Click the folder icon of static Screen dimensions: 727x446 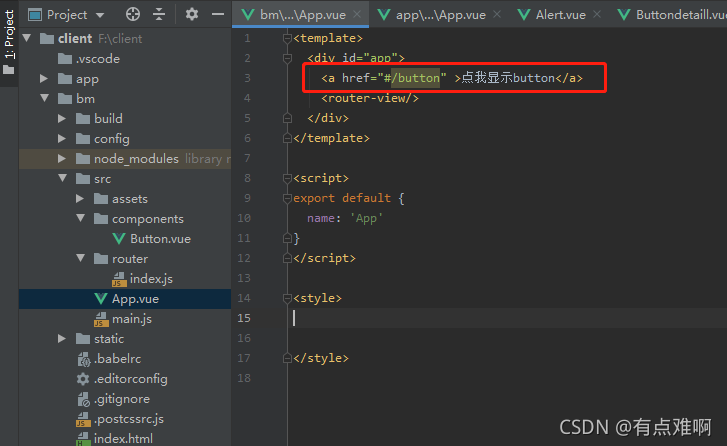coord(83,339)
